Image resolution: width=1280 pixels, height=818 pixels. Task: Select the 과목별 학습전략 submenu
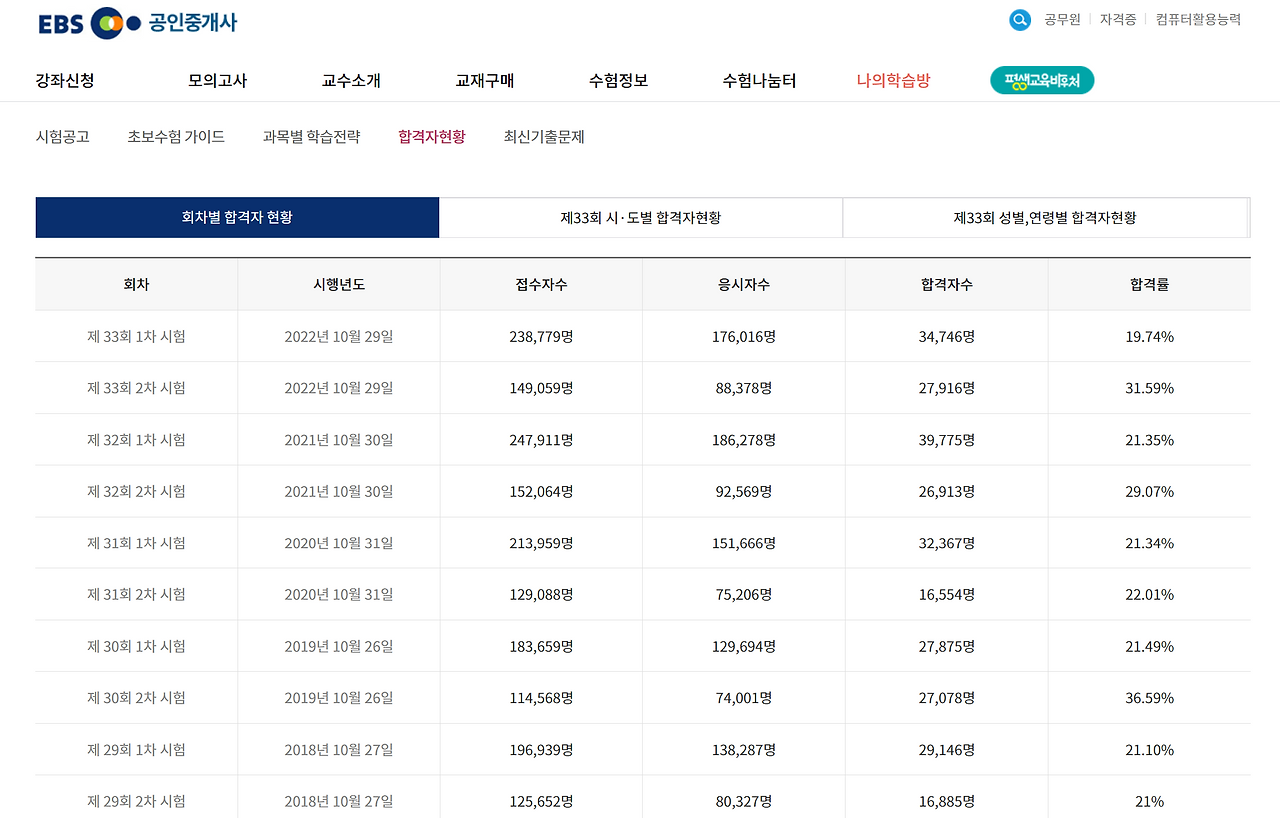tap(311, 137)
